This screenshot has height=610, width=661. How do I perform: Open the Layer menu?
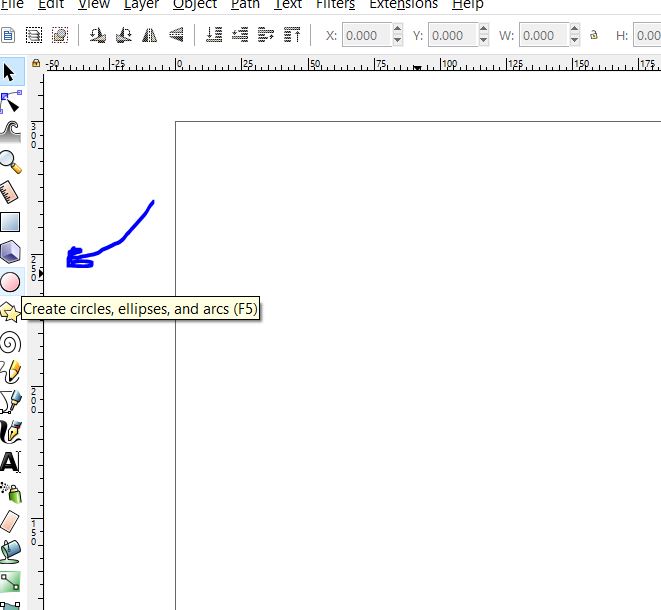pyautogui.click(x=141, y=4)
